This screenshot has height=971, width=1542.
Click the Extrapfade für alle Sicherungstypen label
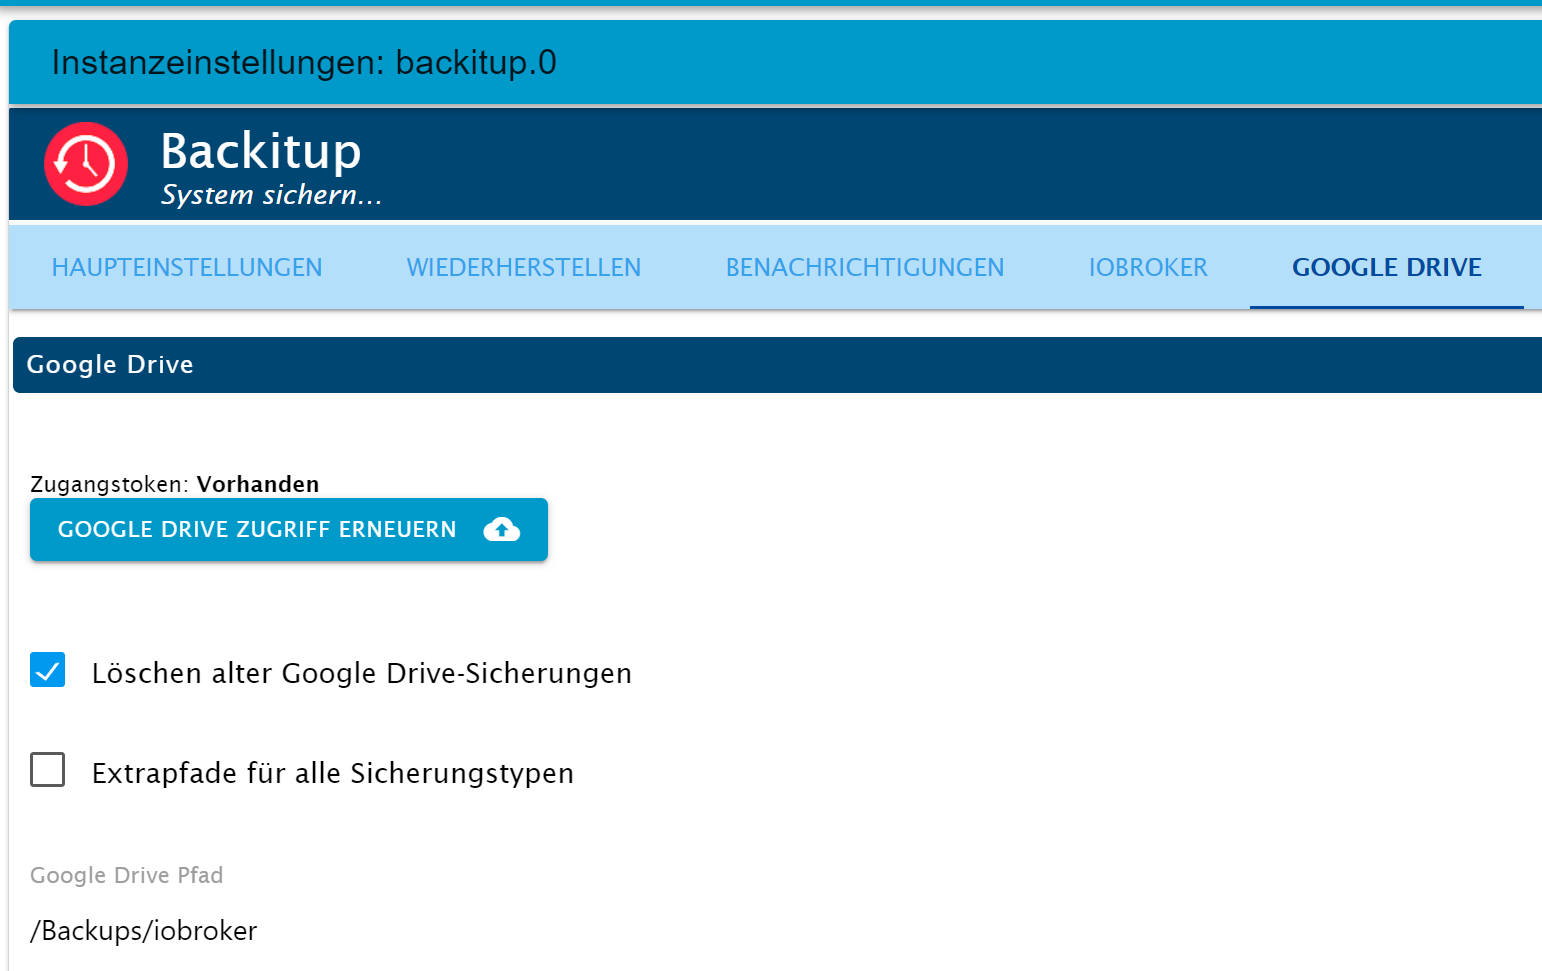pos(333,773)
